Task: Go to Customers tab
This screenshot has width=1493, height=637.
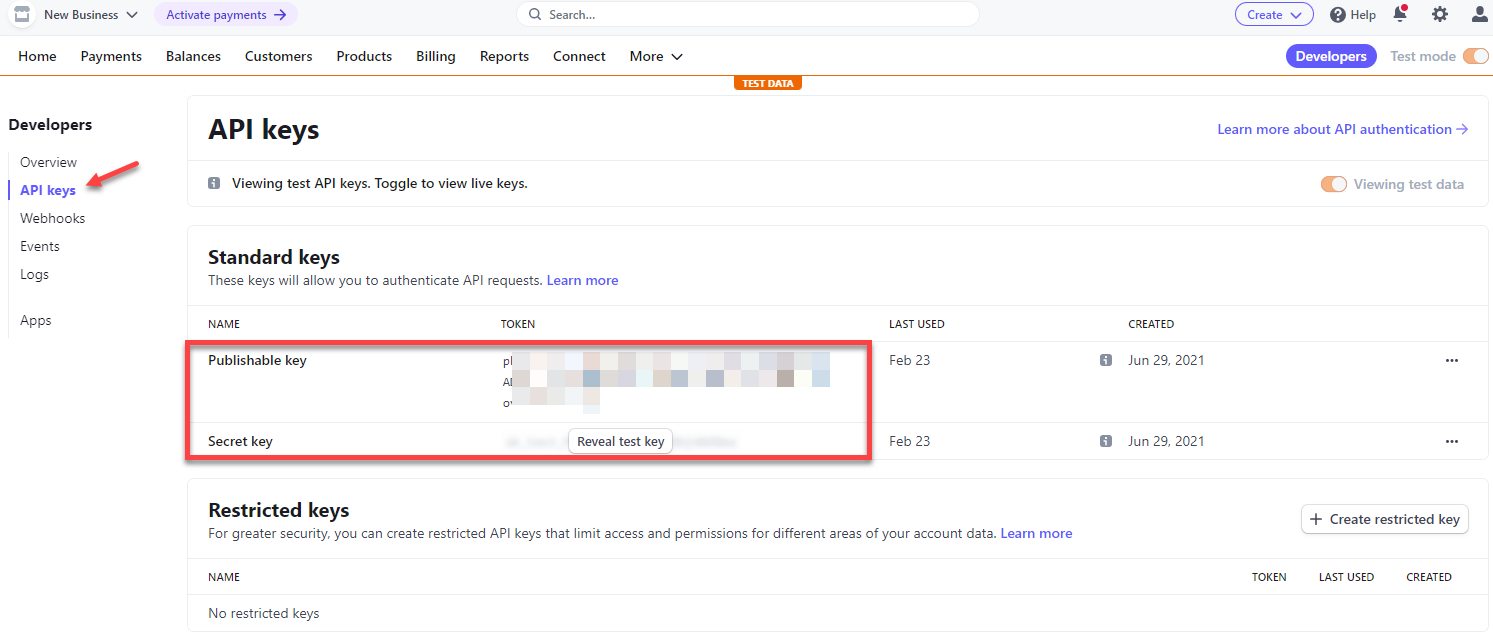Action: pyautogui.click(x=278, y=56)
